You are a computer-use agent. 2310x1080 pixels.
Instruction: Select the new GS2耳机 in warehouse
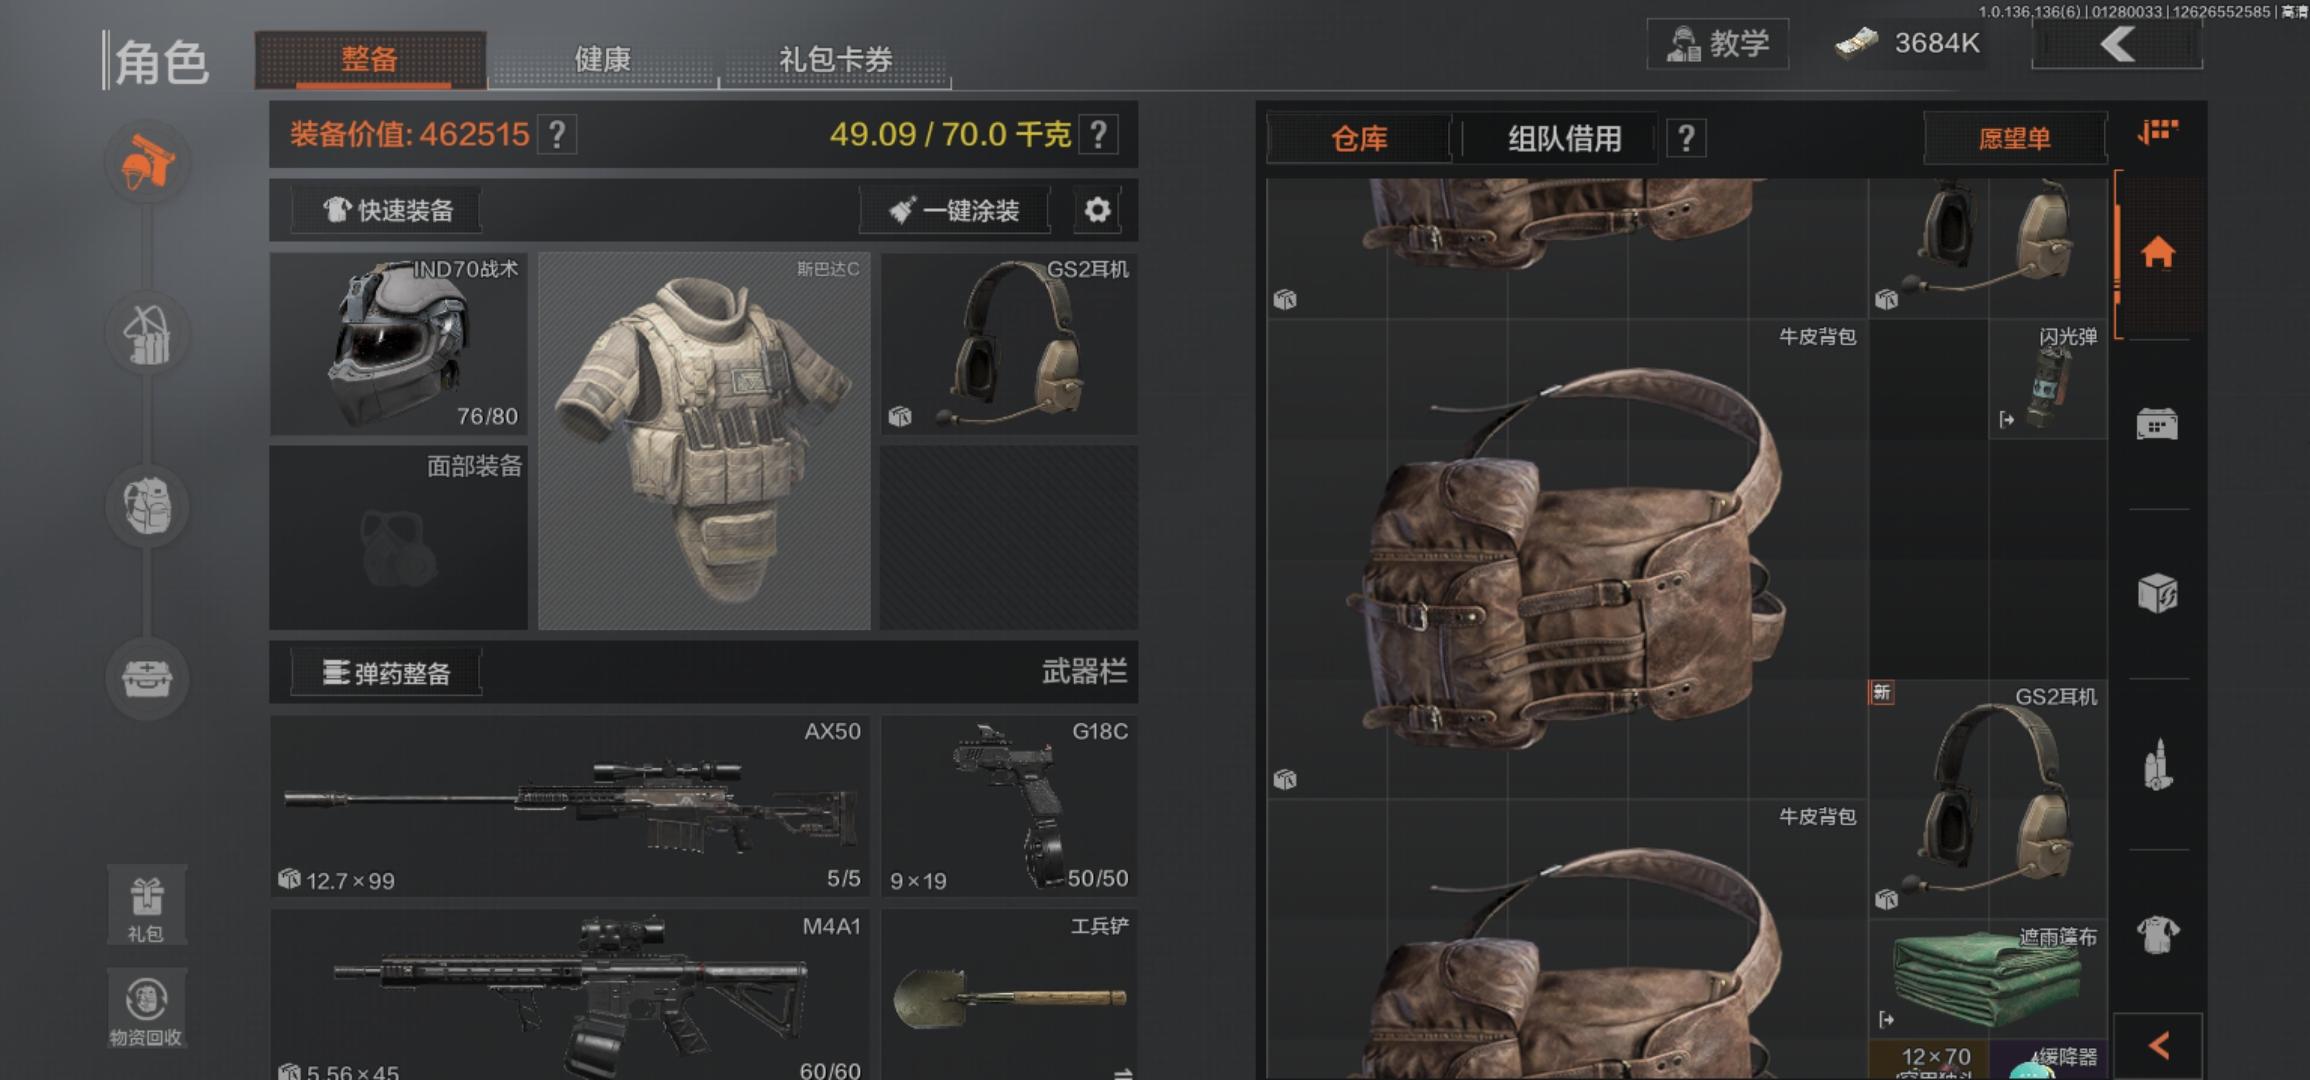tap(1988, 799)
